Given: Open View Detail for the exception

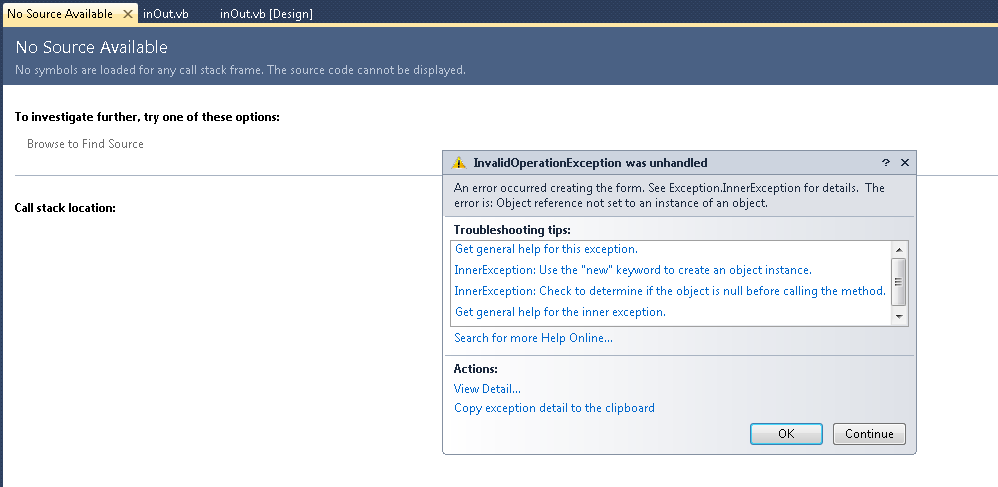Looking at the screenshot, I should tap(487, 389).
